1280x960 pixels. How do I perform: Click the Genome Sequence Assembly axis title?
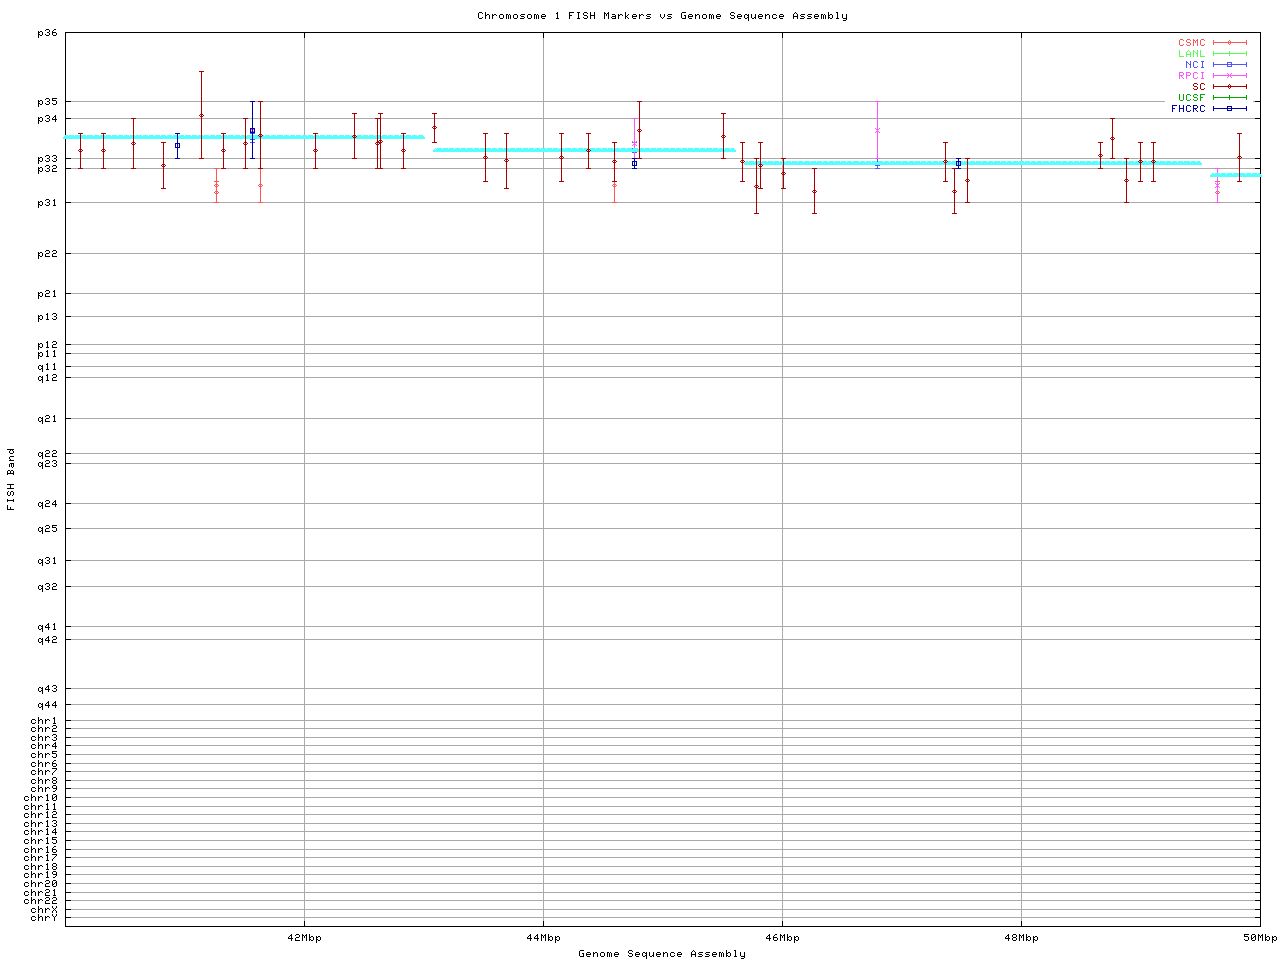[x=662, y=954]
